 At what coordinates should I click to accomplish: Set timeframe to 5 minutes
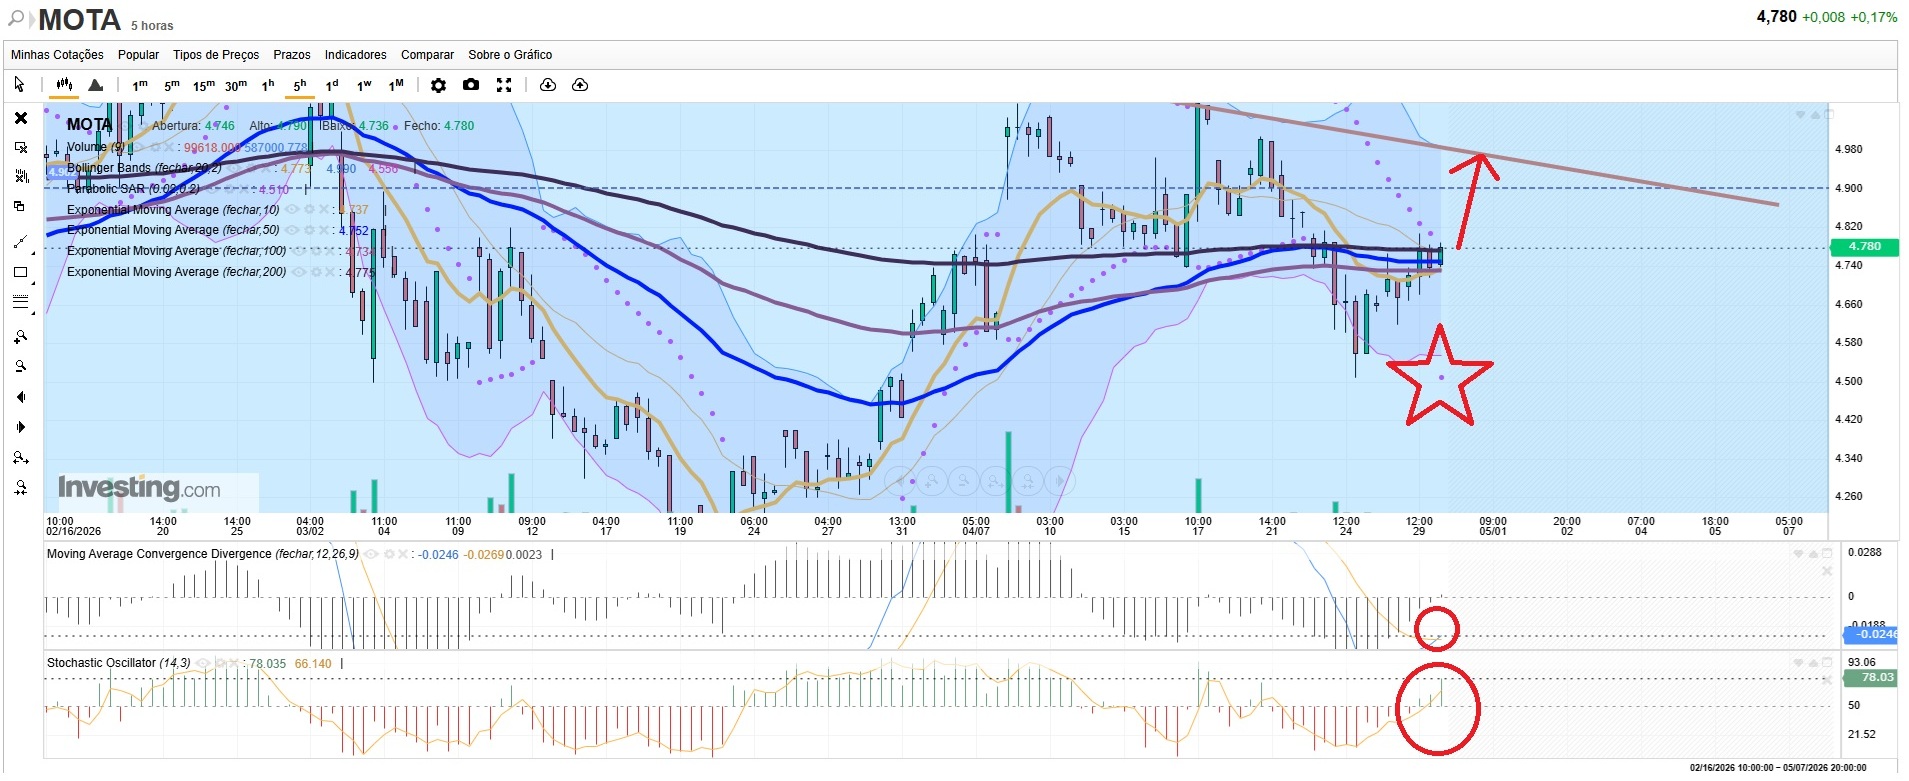[172, 85]
